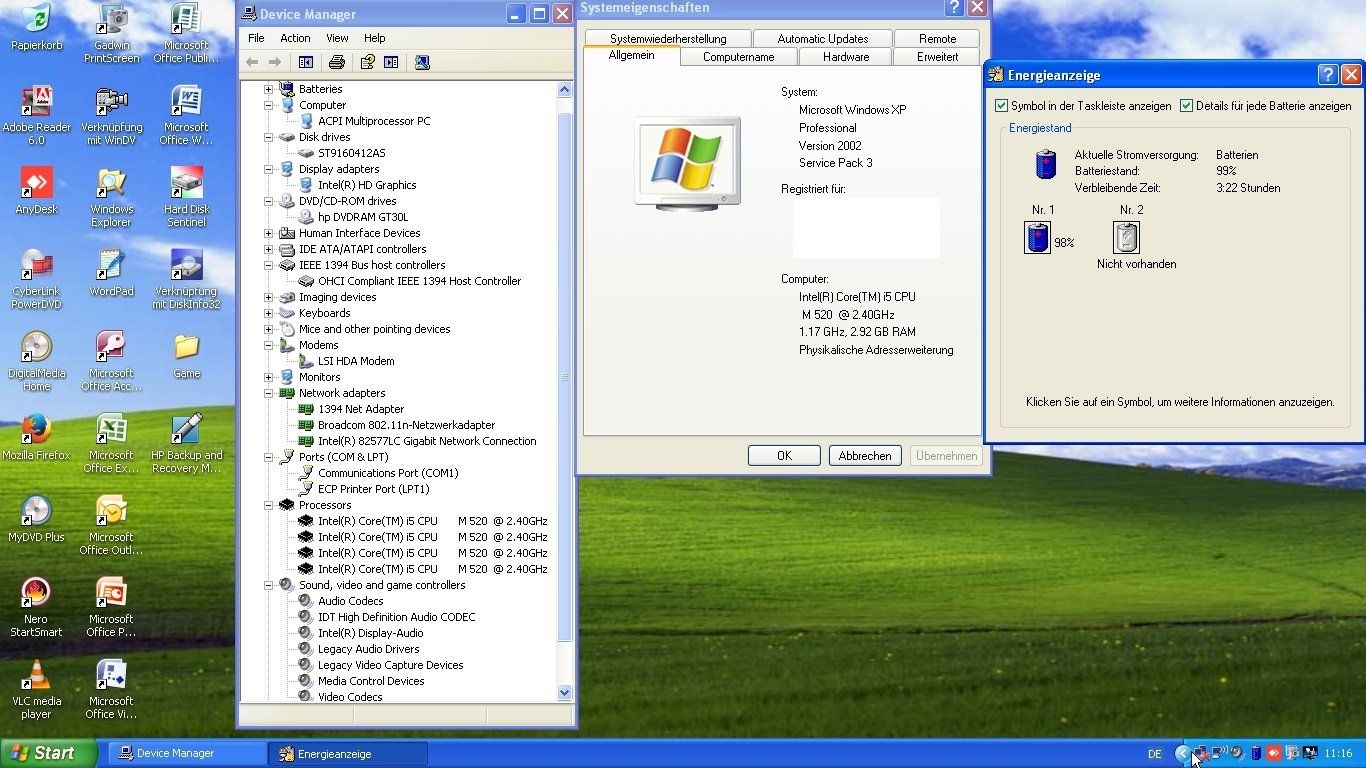The height and width of the screenshot is (768, 1366).
Task: Open the Help menu in Device Manager
Action: pos(375,38)
